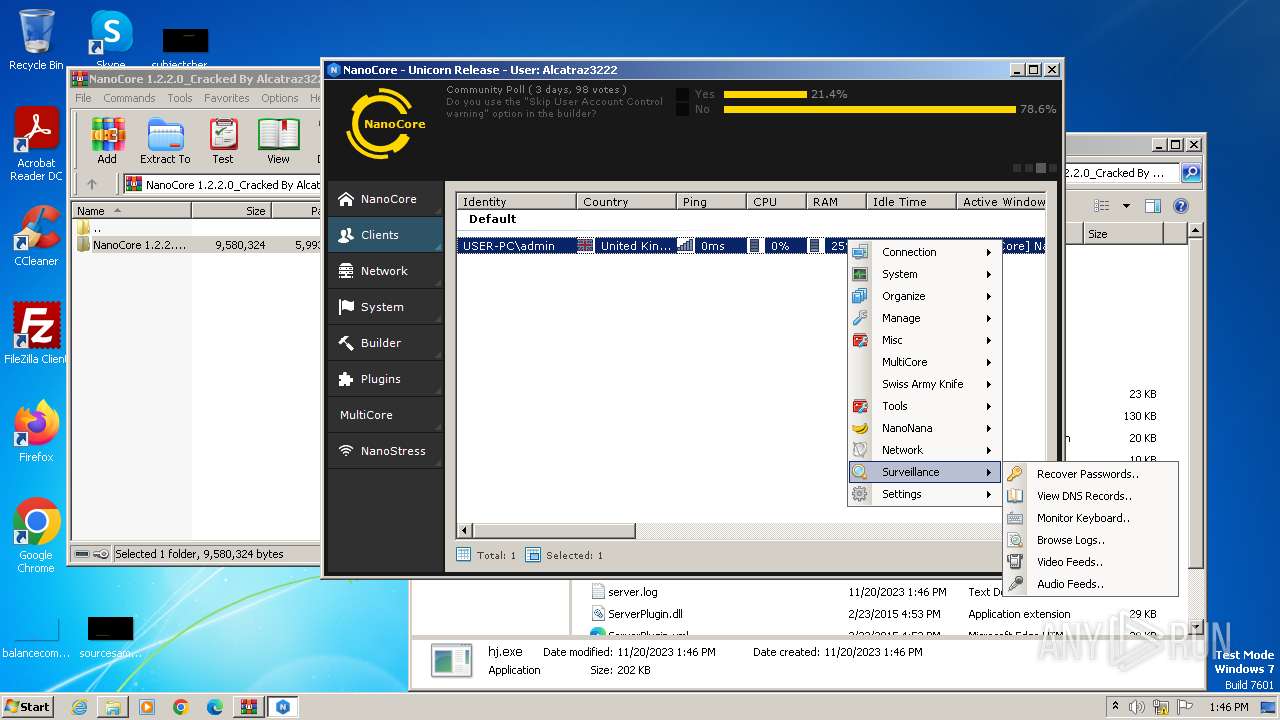
Task: Open the WinRAR Commands menu
Action: [129, 98]
